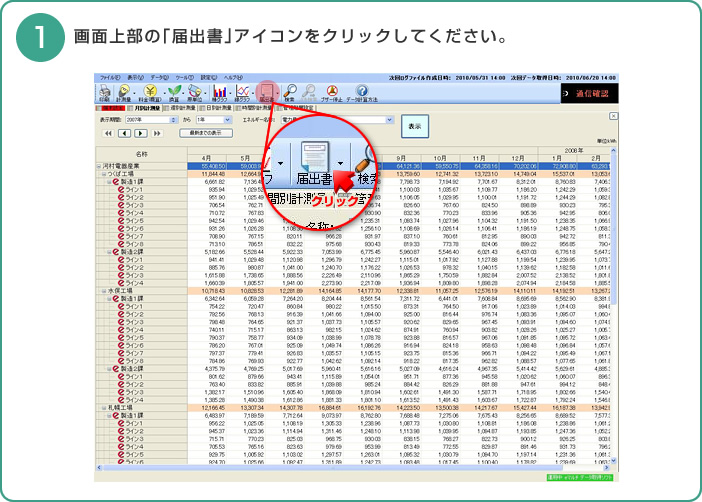Open 検索 magnifier search
This screenshot has width=702, height=502.
pos(291,91)
